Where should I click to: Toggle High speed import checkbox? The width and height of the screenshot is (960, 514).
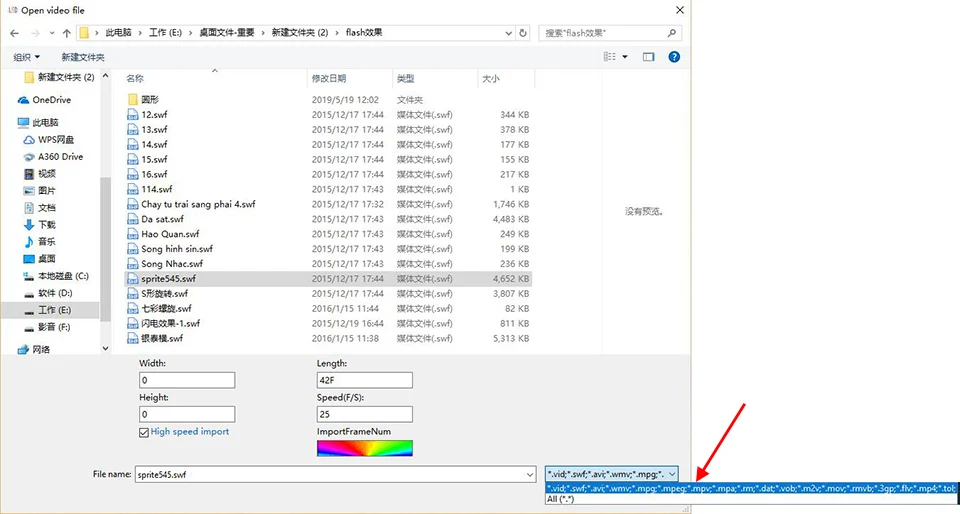coord(144,432)
